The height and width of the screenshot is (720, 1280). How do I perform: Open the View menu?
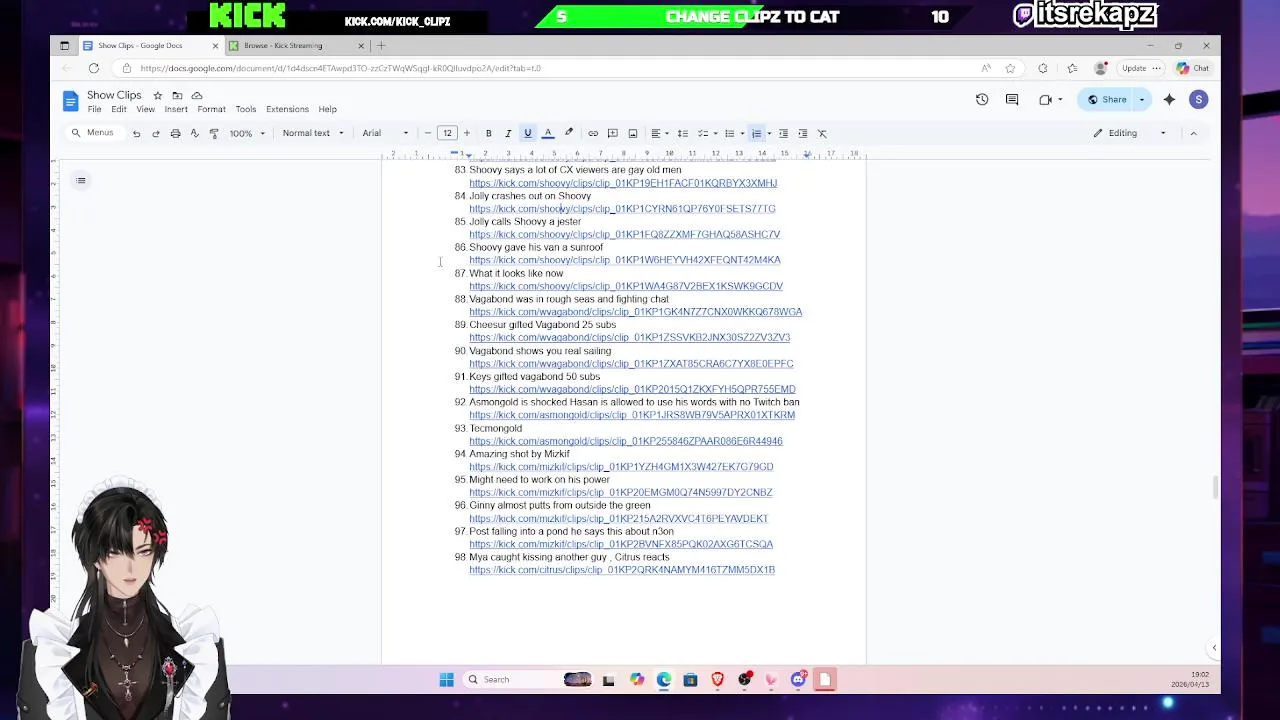coord(146,109)
